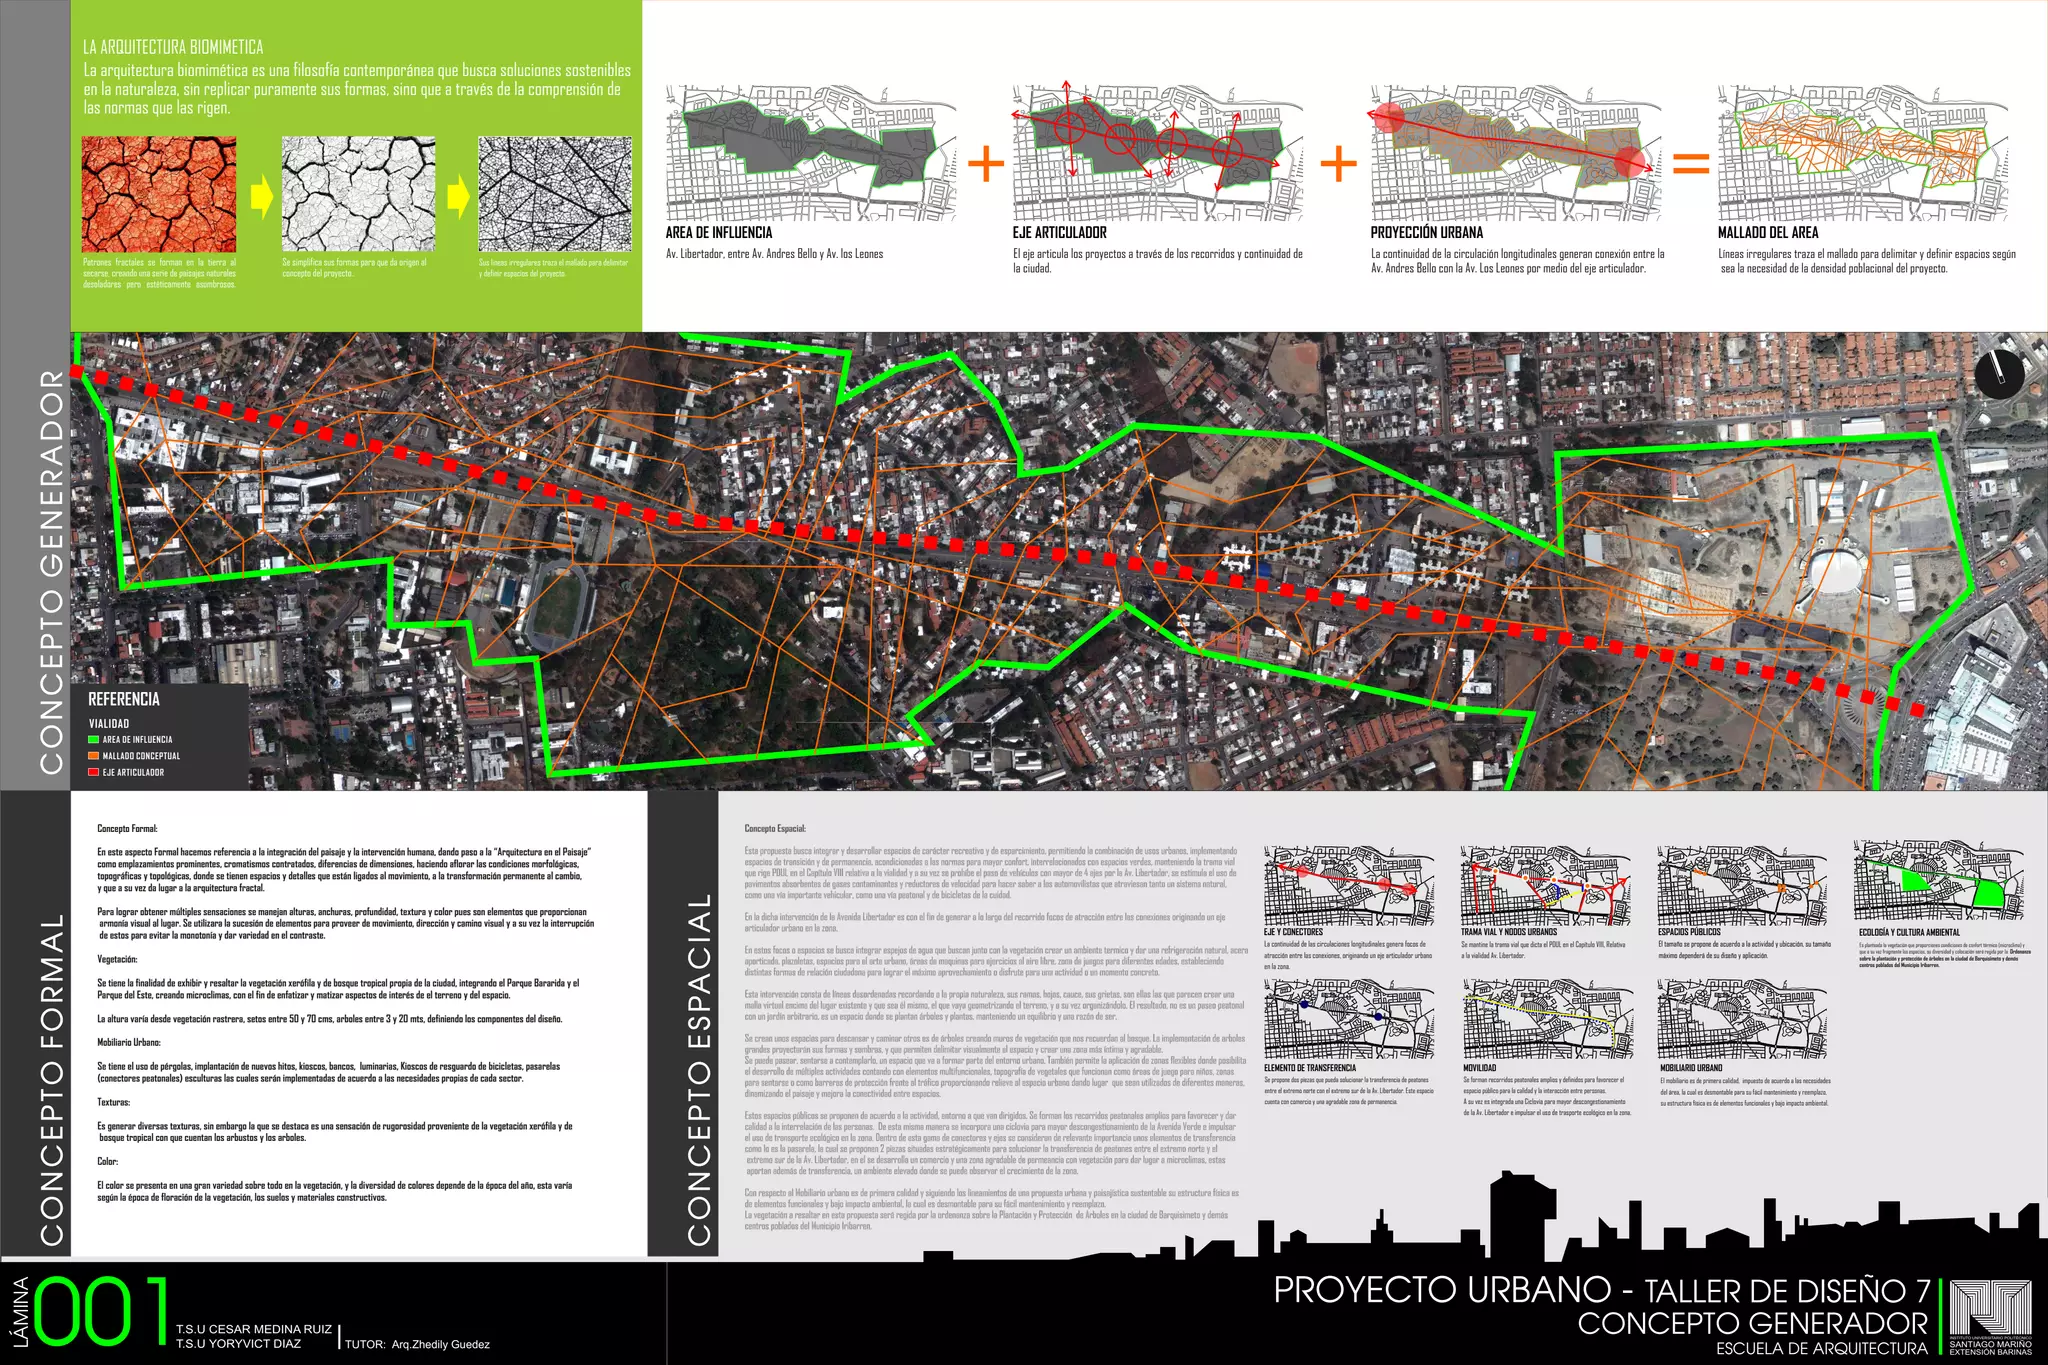Screen dimensions: 2048x1365
Task: Click the green 001 lámina number
Action: click(x=100, y=1311)
